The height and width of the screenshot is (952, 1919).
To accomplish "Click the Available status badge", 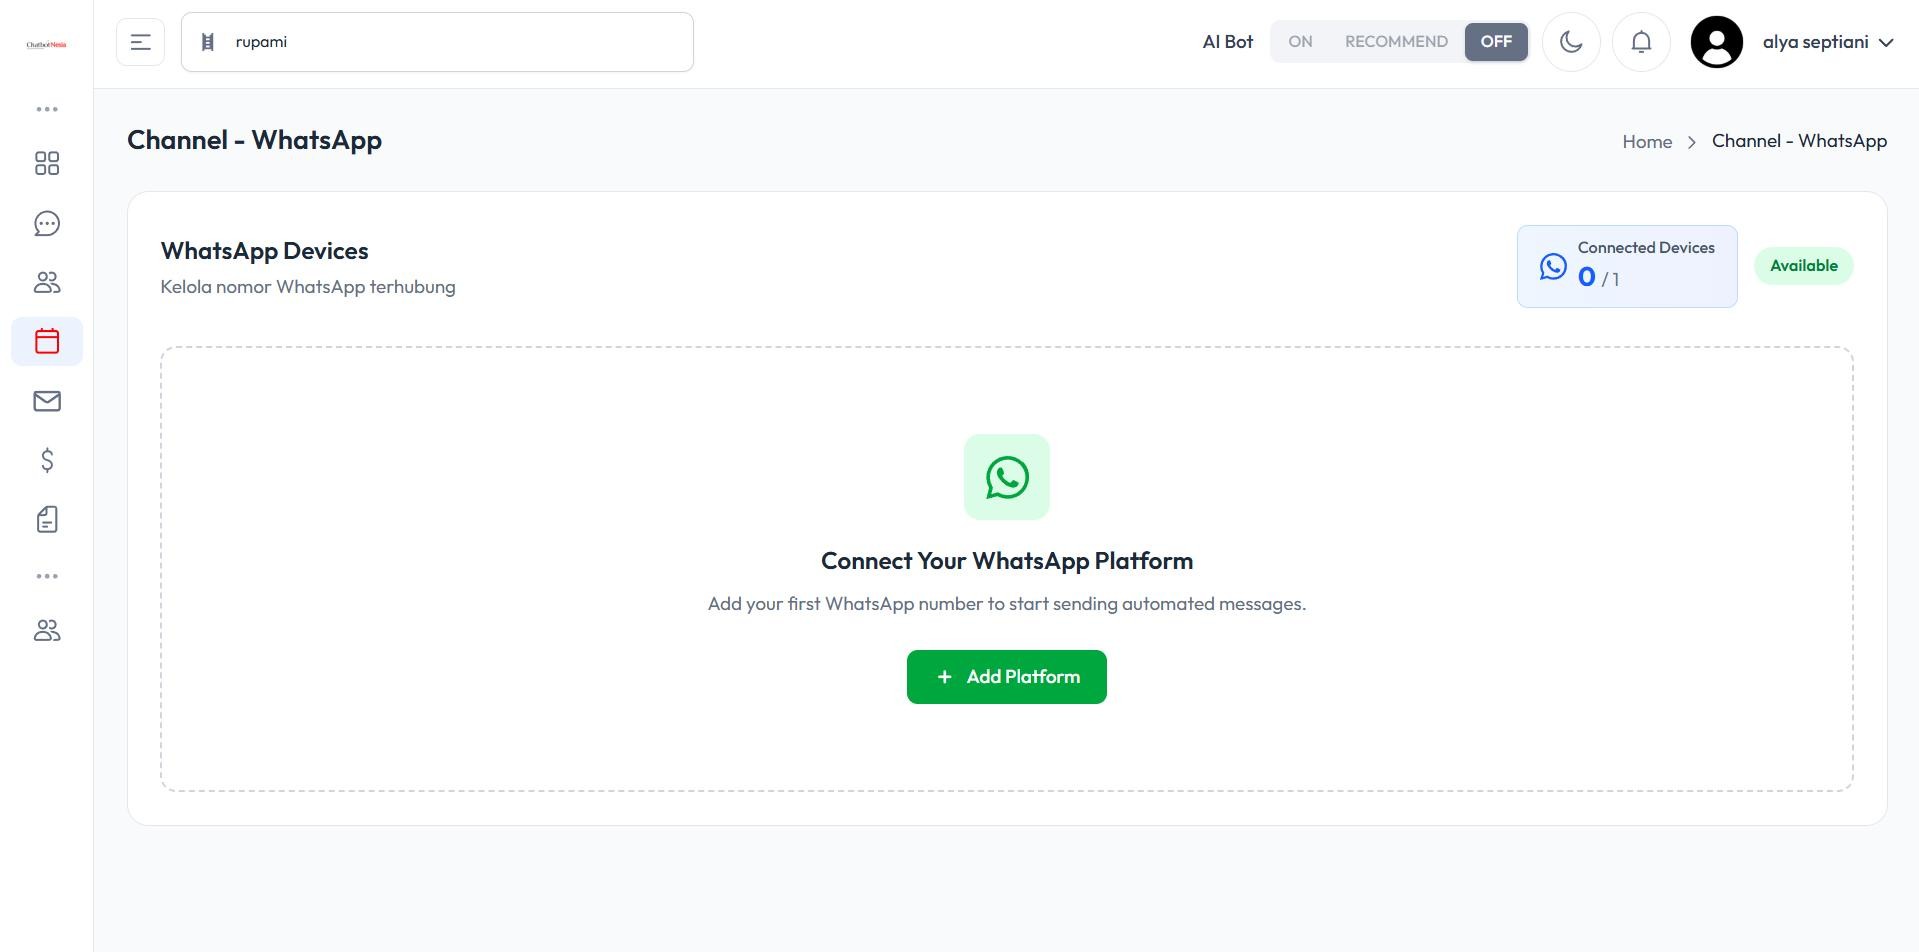I will tap(1804, 266).
